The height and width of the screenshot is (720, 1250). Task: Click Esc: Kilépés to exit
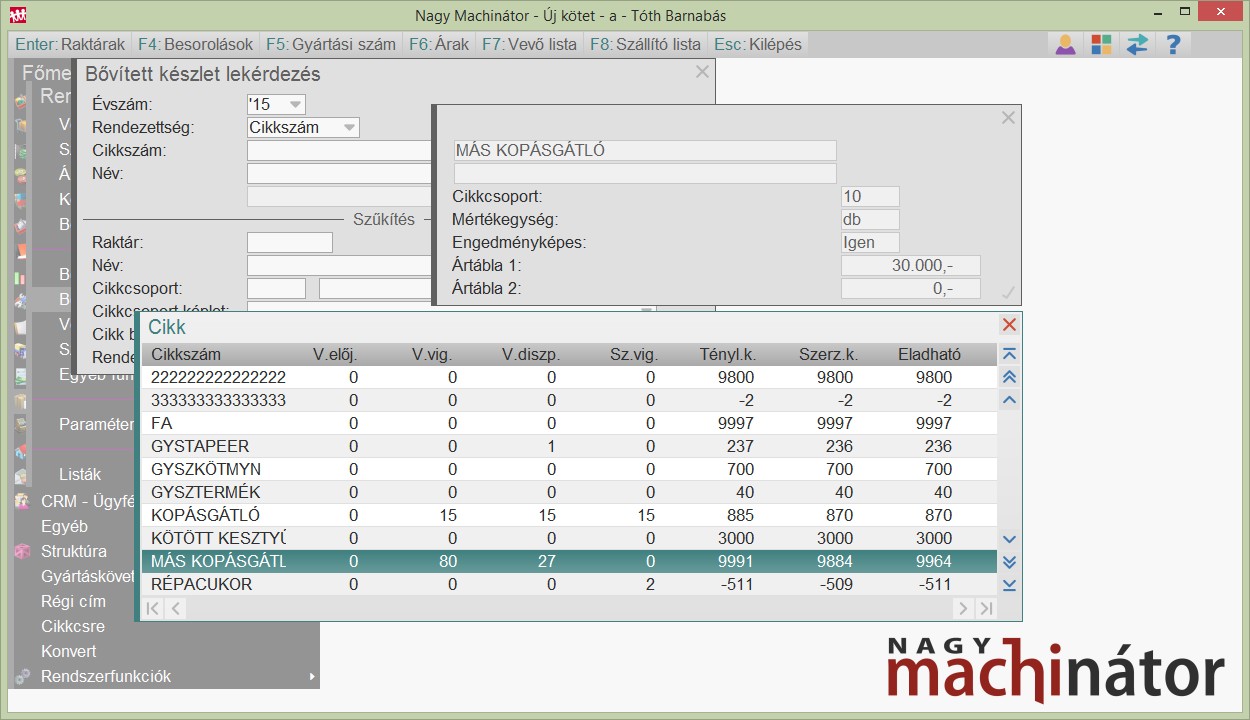coord(757,44)
